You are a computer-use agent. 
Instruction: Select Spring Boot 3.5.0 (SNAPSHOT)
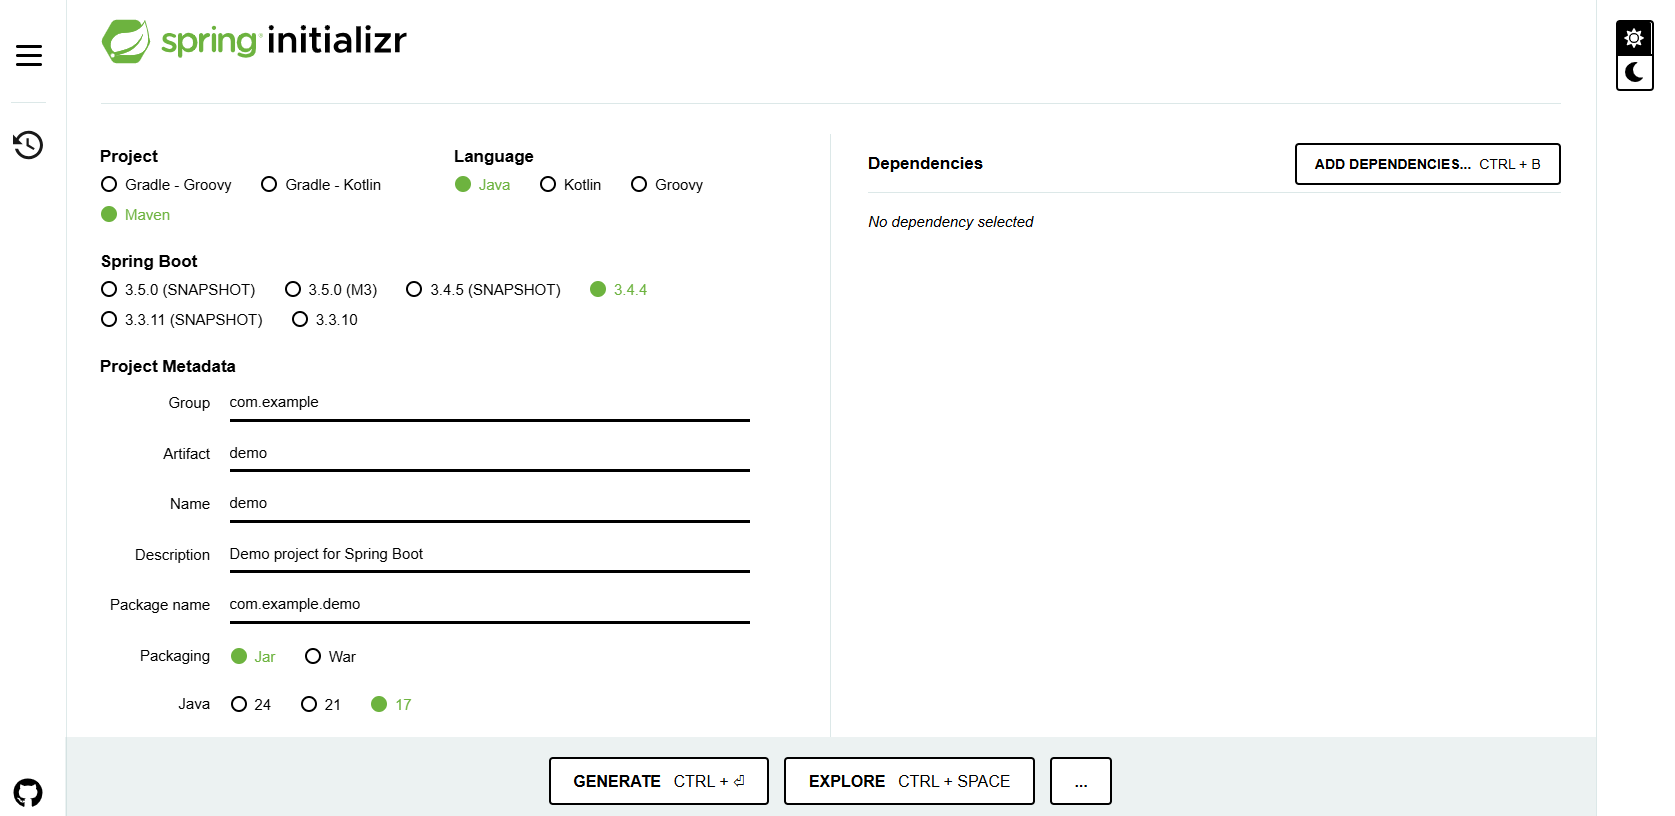click(x=178, y=290)
